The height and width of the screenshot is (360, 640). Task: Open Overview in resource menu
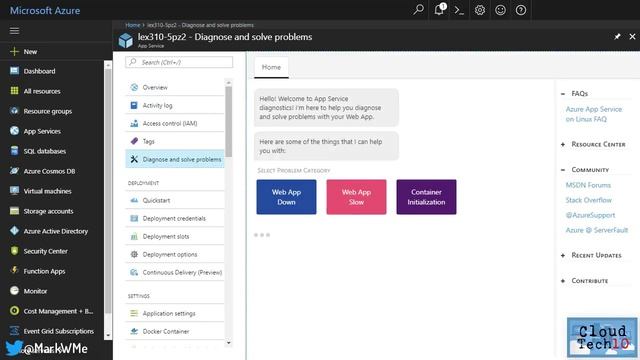click(175, 87)
